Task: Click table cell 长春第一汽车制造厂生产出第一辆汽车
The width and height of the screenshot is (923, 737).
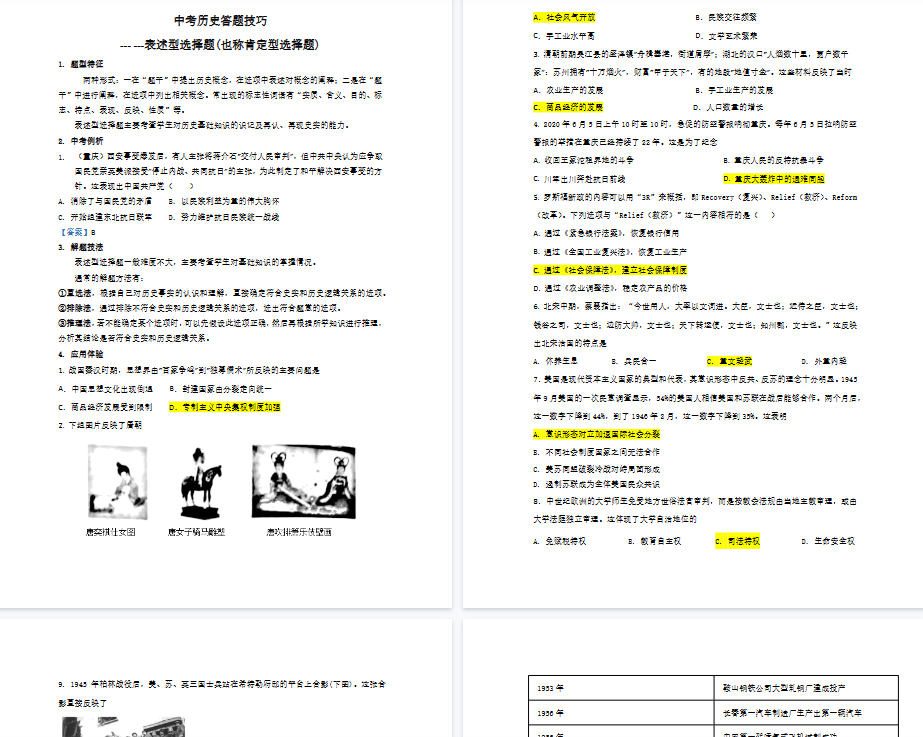Action: (x=806, y=713)
